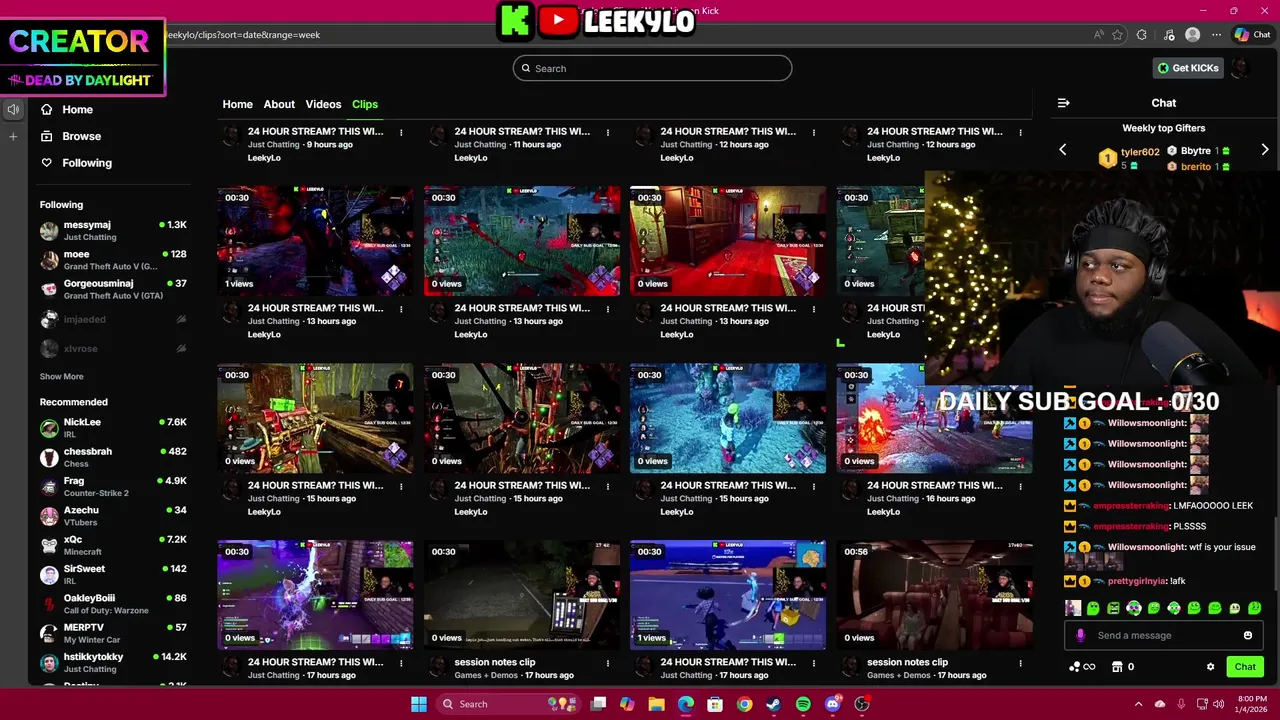
Task: Open Copilot Chat button in Edge
Action: pos(1252,34)
